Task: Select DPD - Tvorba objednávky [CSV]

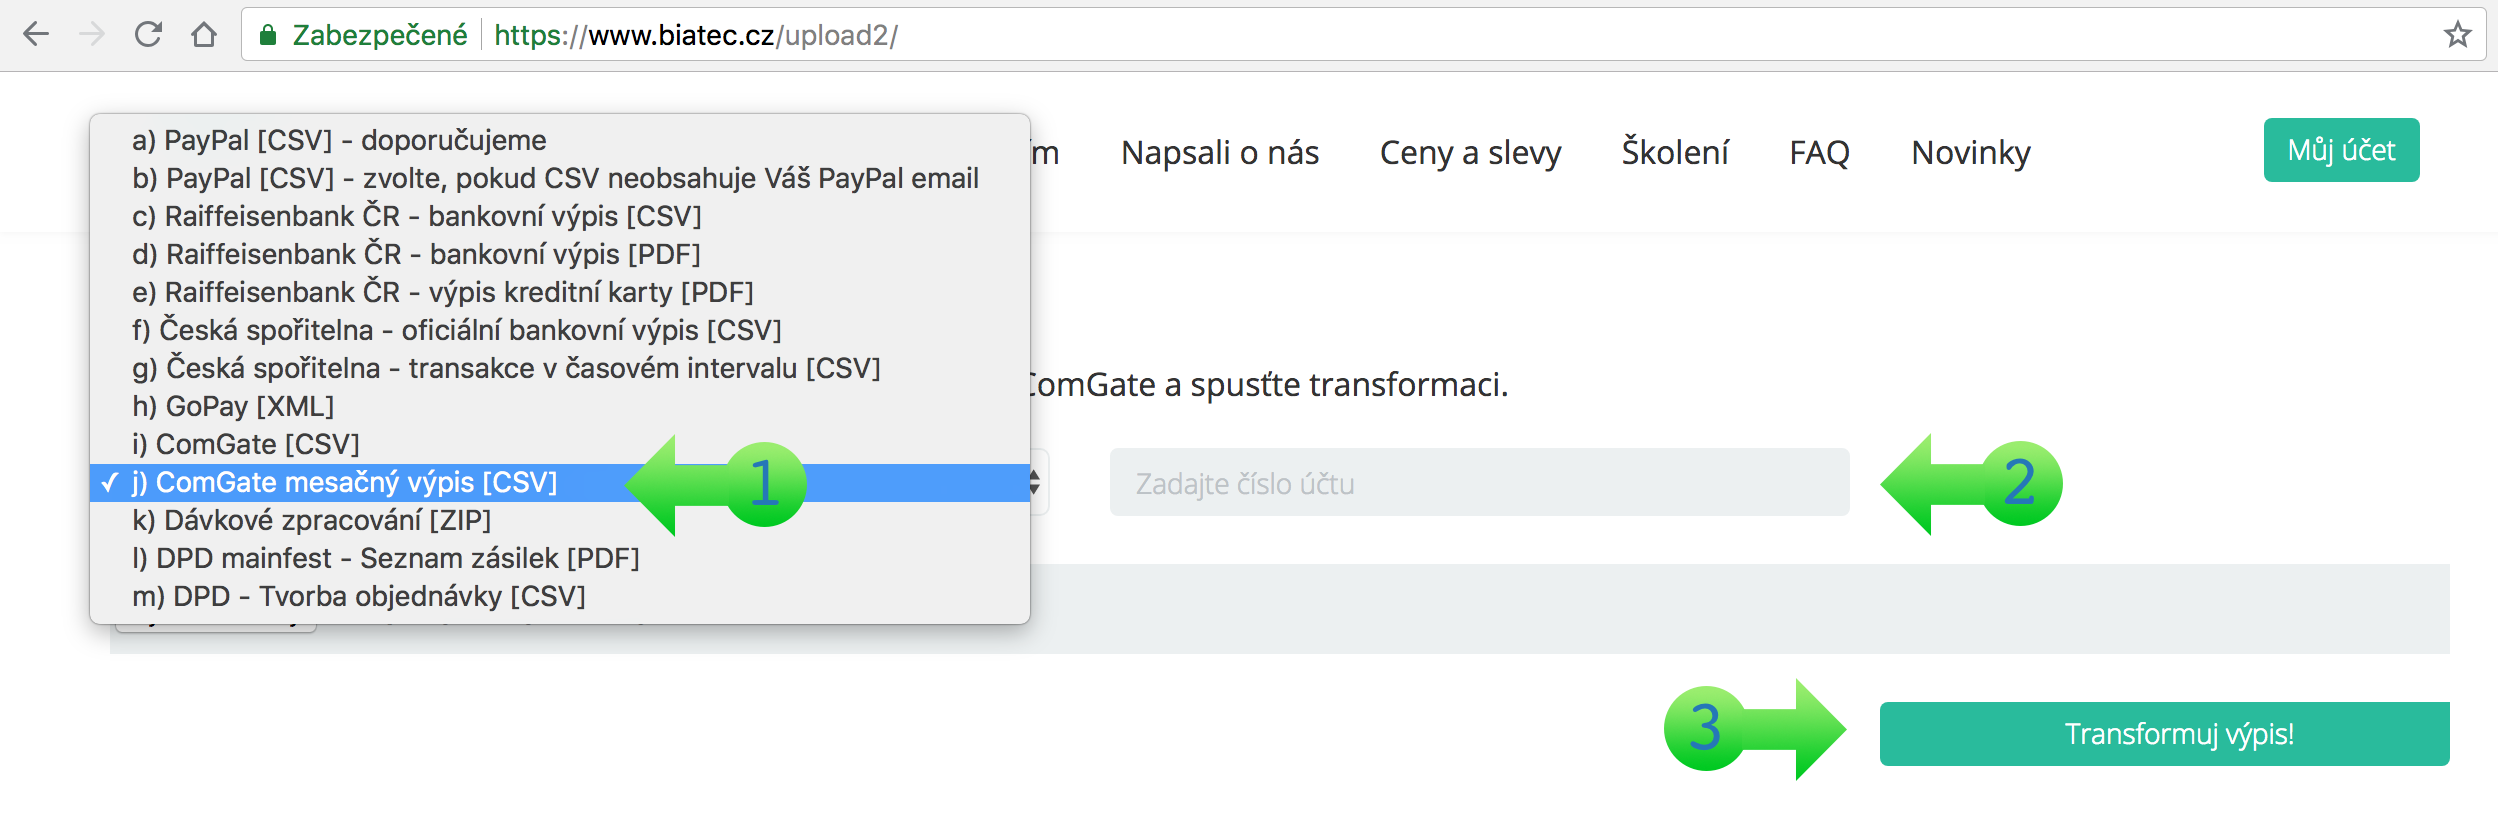Action: click(358, 596)
